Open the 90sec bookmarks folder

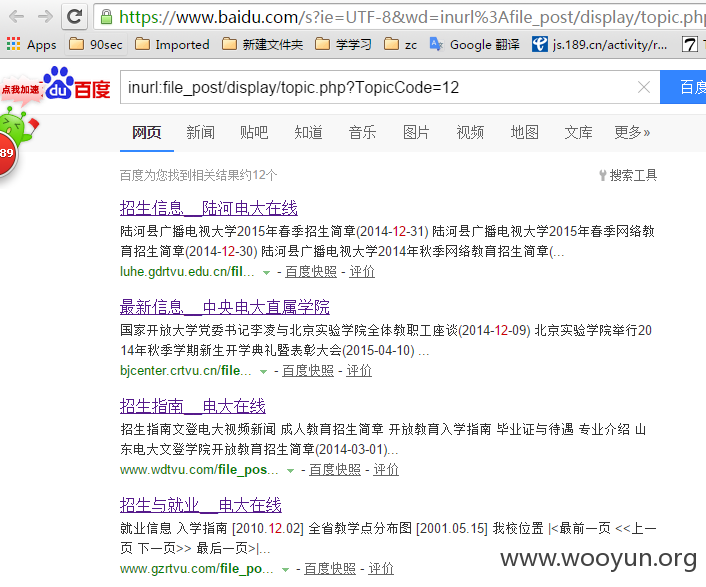(95, 45)
